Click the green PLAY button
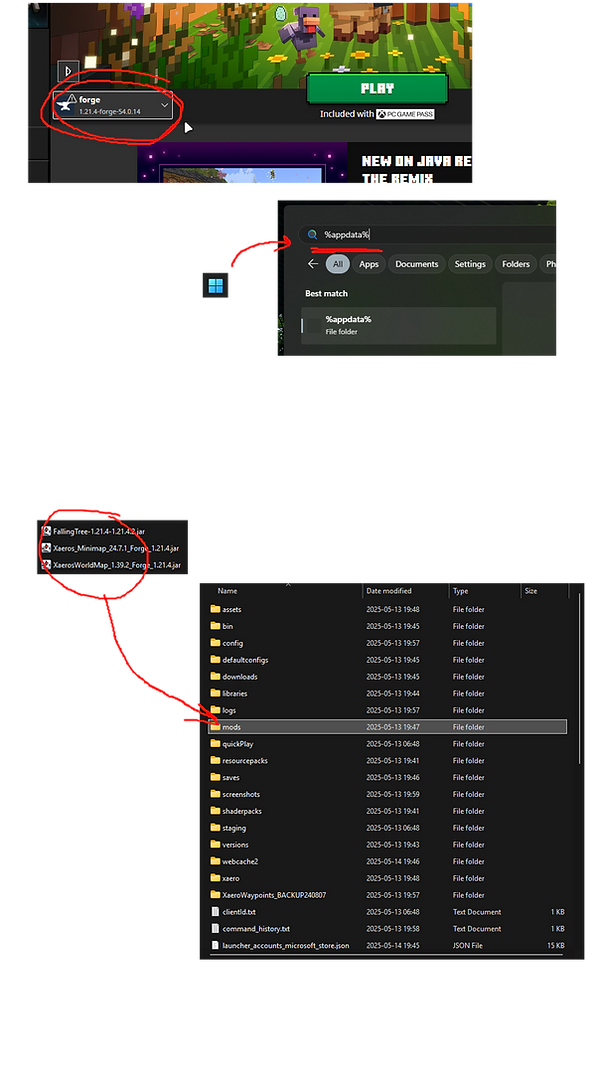The width and height of the screenshot is (600, 1080). (377, 89)
